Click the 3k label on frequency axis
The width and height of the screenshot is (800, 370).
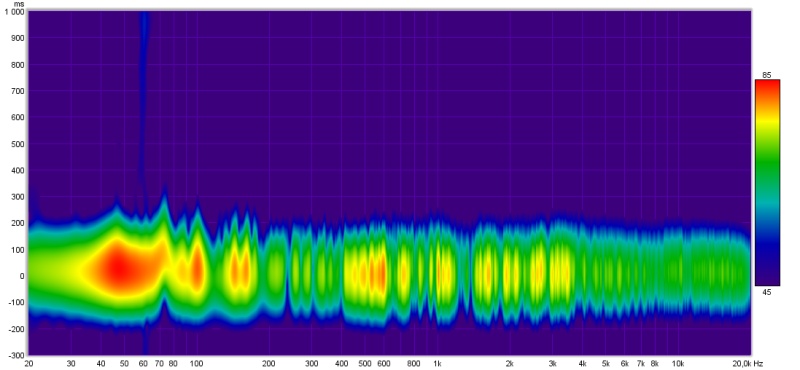(553, 363)
